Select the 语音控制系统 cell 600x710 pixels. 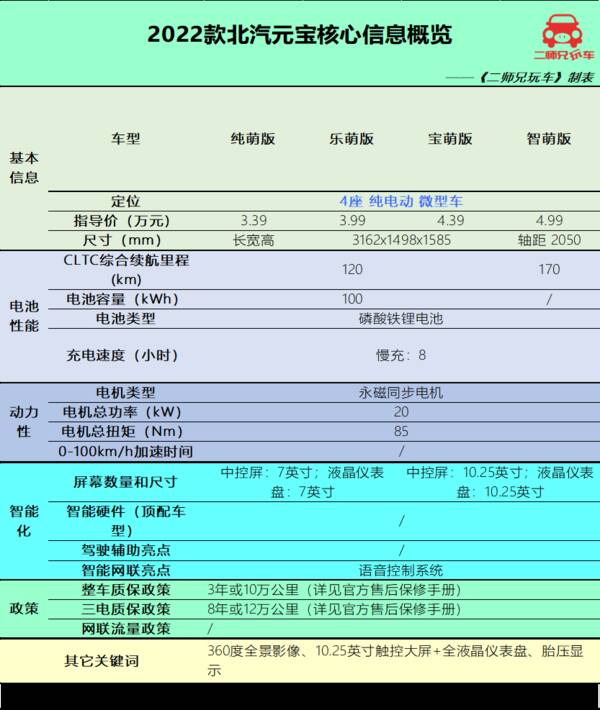[x=401, y=570]
